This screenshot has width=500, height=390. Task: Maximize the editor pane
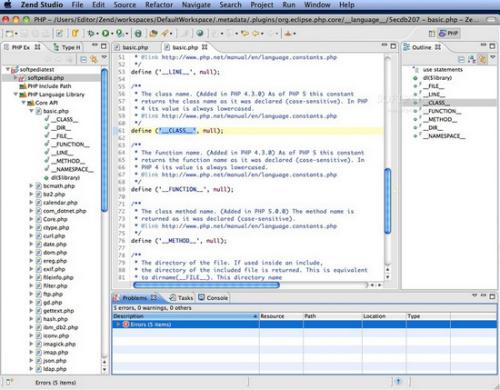[393, 46]
